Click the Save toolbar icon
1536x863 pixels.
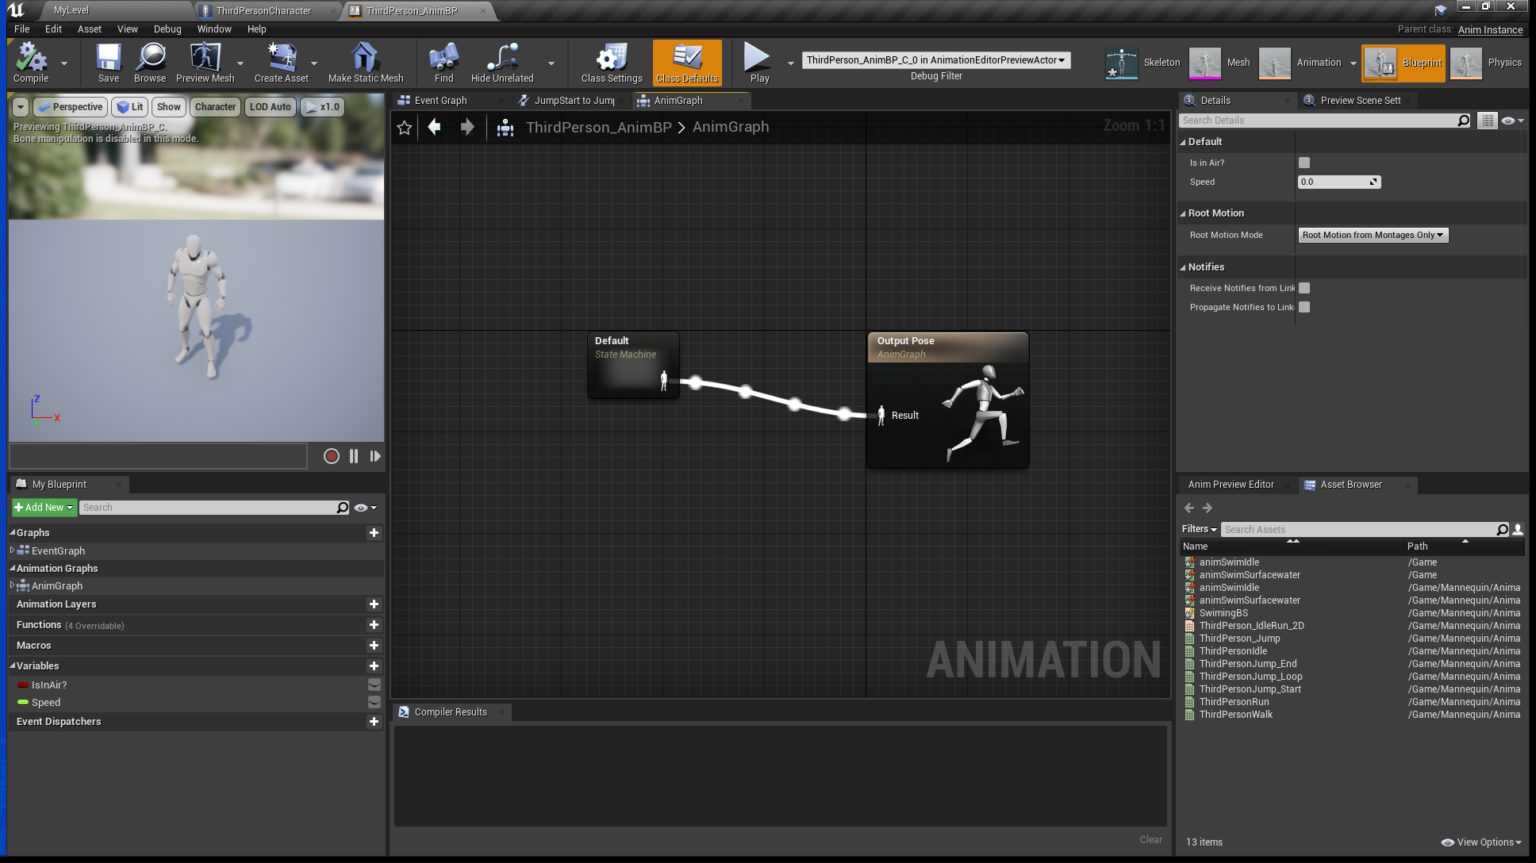tap(108, 62)
